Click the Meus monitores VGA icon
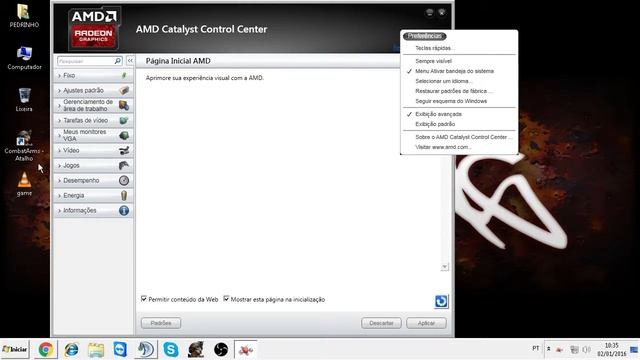Viewport: 640px width, 360px height. [x=124, y=135]
